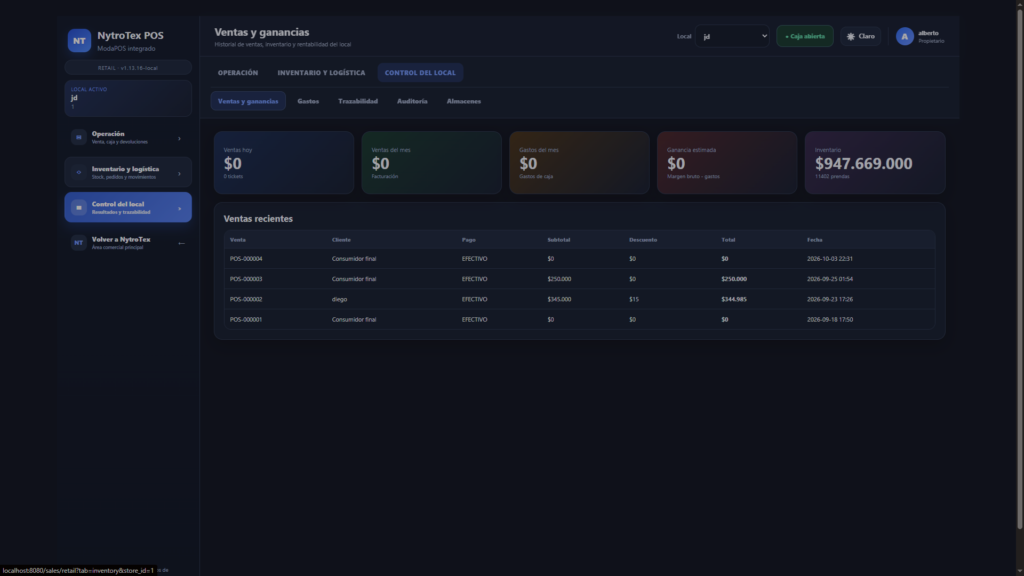Click the Volver a NytroTex link
Screen dimensions: 1024x576
coord(128,243)
